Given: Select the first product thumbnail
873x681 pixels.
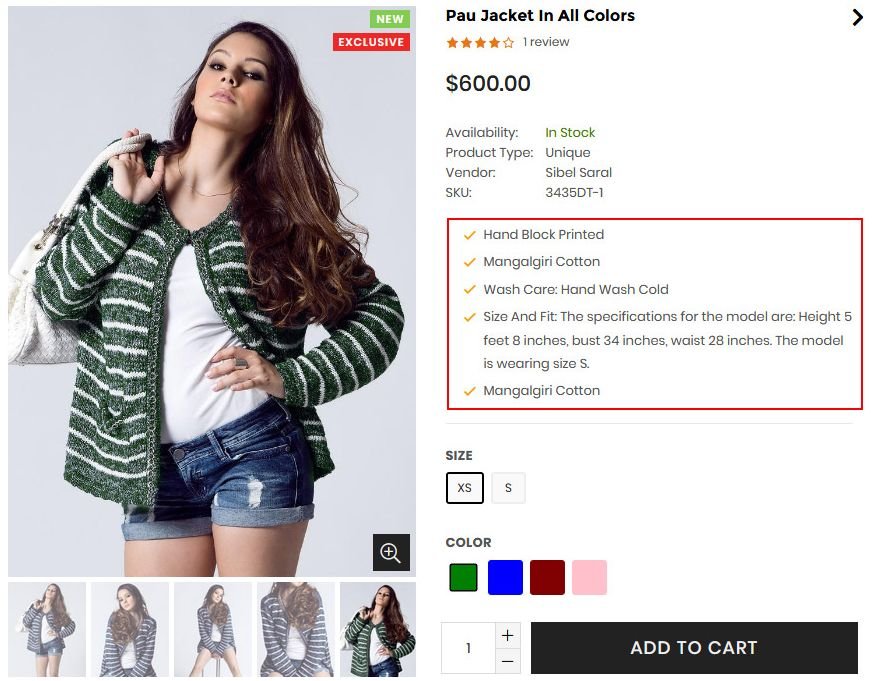Looking at the screenshot, I should click(x=47, y=630).
